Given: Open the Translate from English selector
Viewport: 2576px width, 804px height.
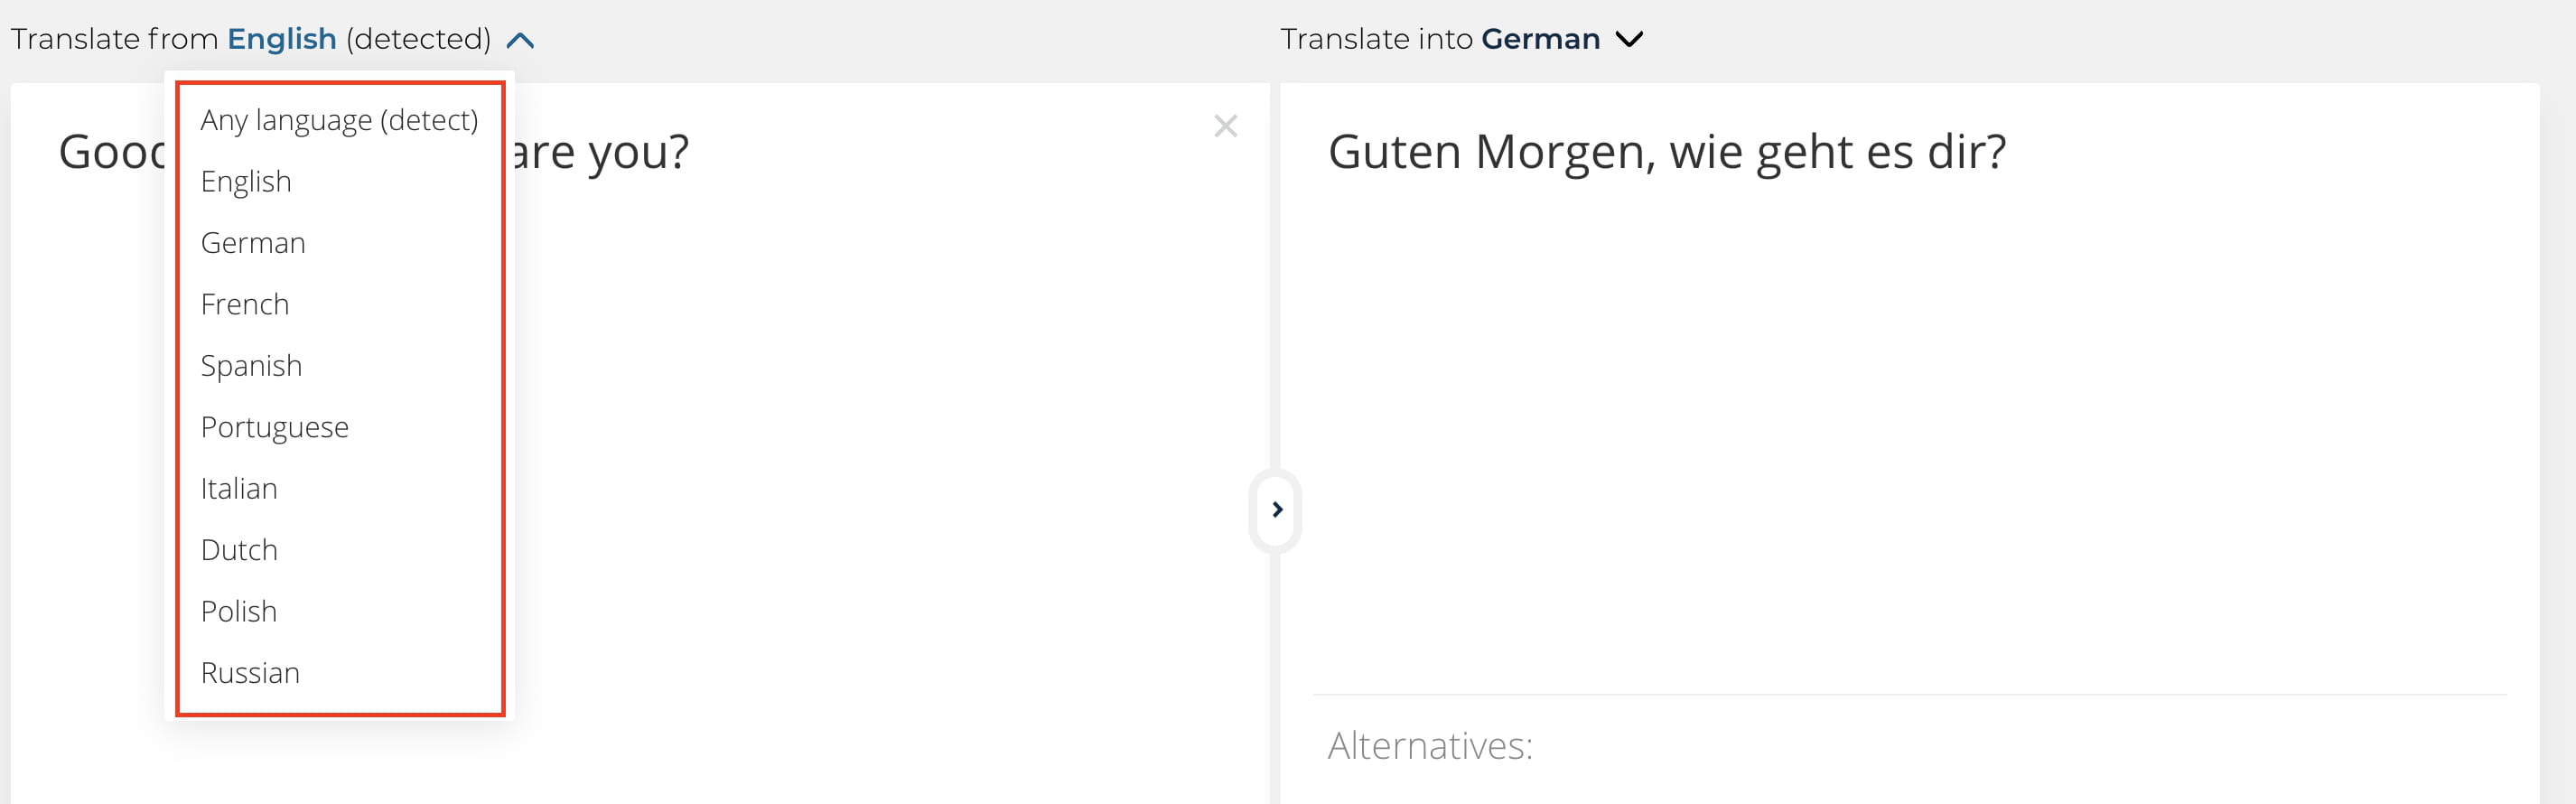Looking at the screenshot, I should coord(281,39).
